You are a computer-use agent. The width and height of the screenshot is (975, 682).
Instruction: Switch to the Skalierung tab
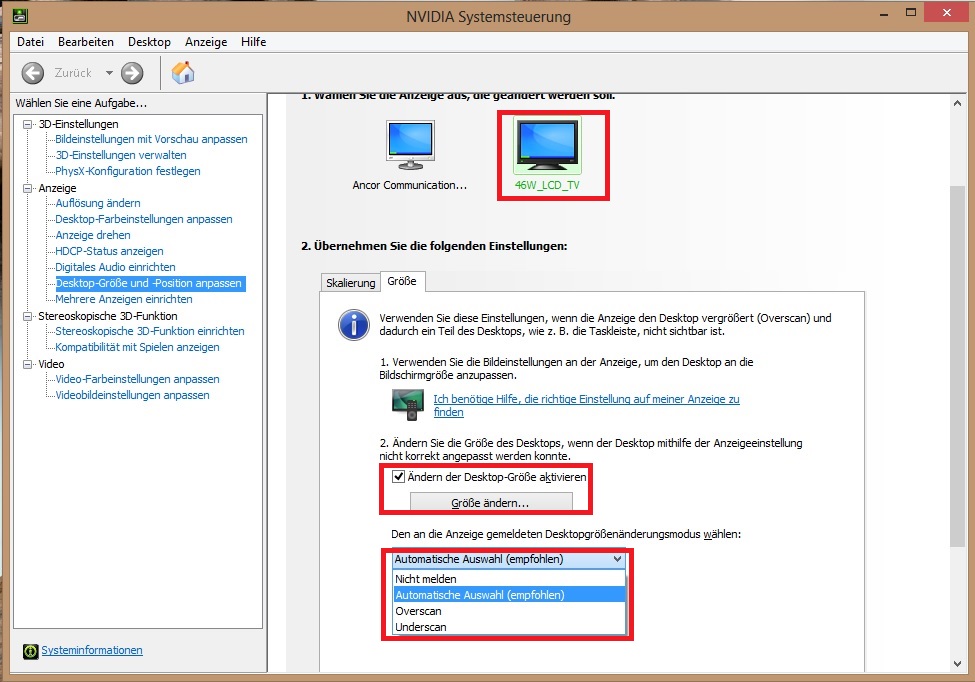(351, 283)
